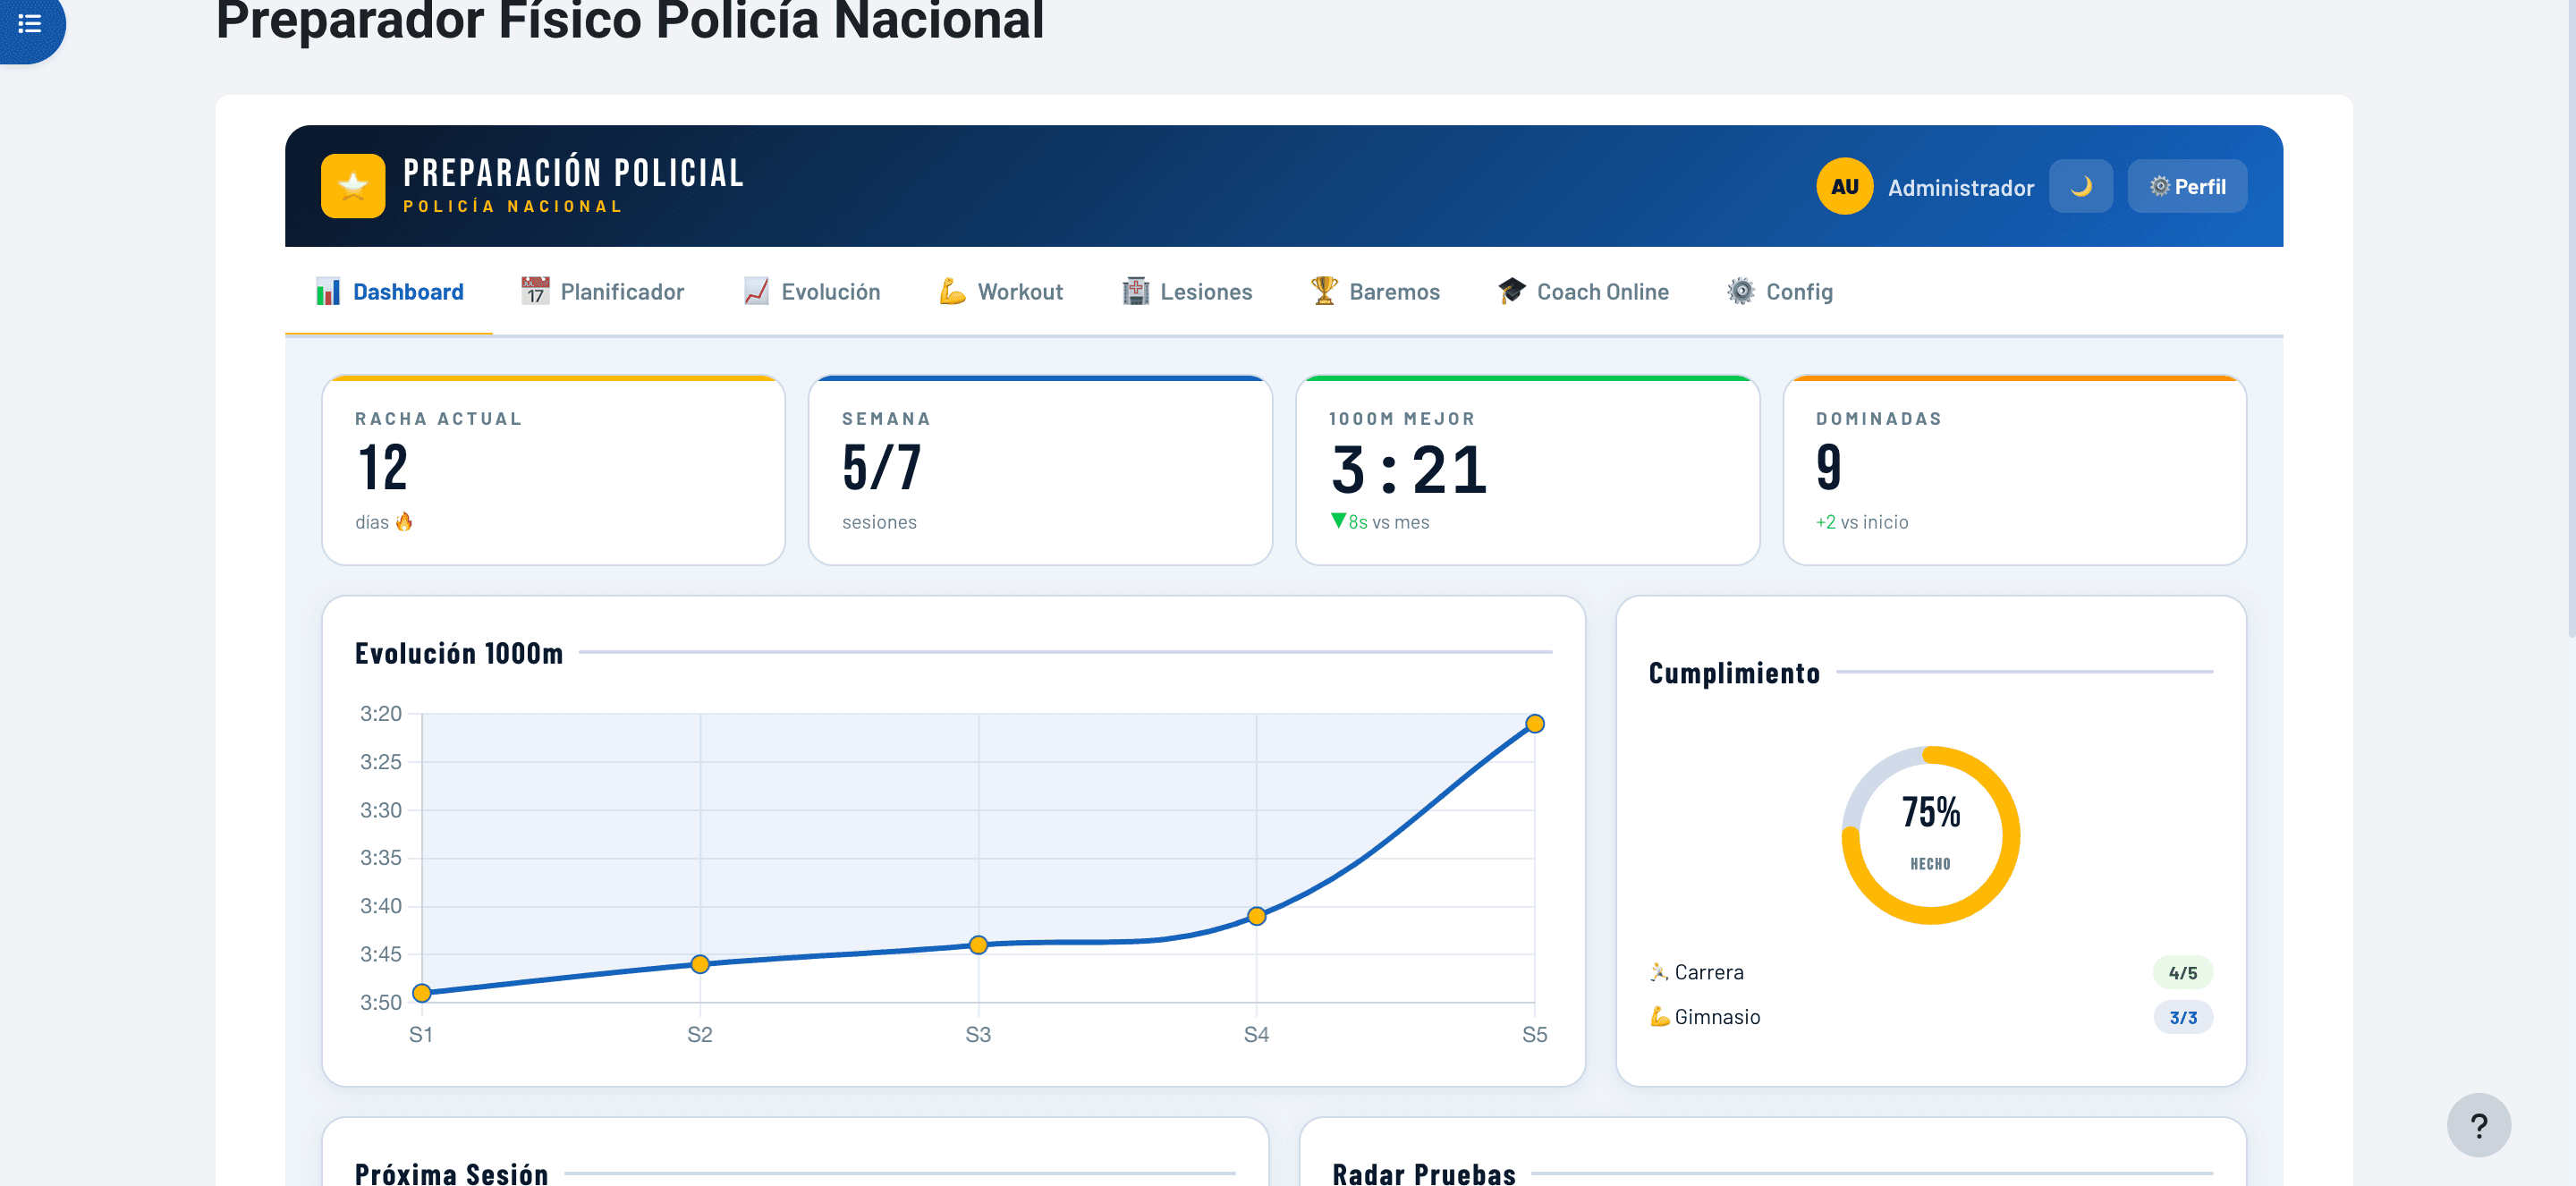Click the S5 data point on chart
Viewport: 2576px width, 1186px height.
click(x=1535, y=724)
